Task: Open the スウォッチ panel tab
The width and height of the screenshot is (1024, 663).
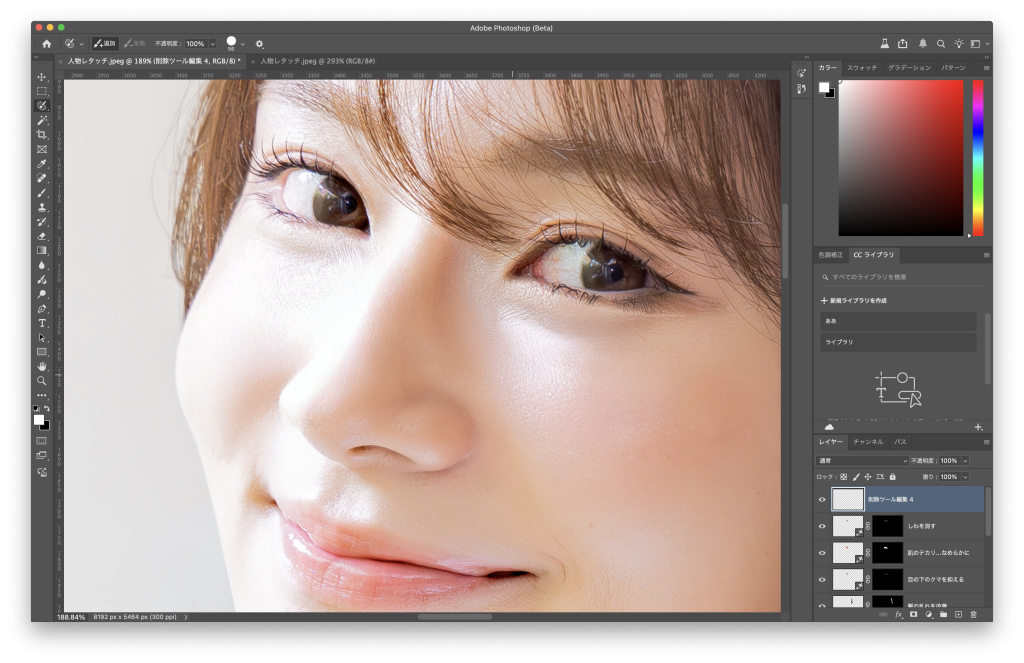Action: 861,68
